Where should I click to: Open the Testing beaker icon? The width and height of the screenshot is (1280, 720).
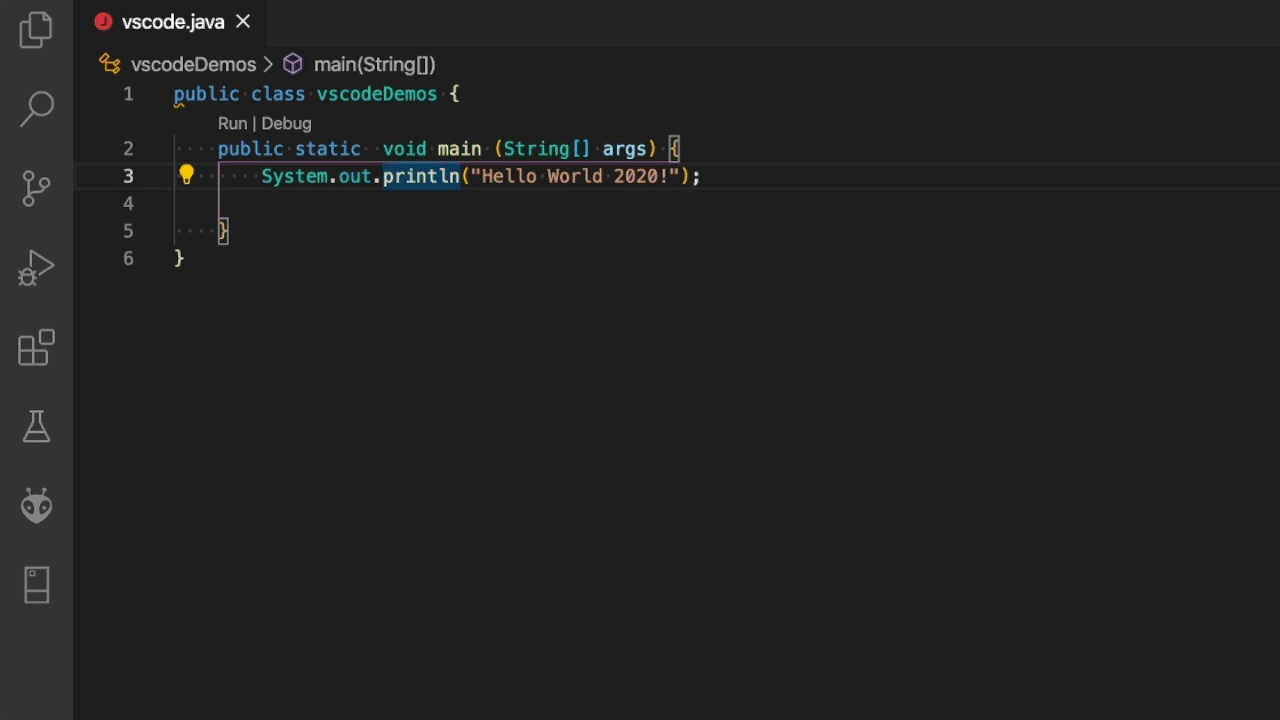click(x=36, y=427)
